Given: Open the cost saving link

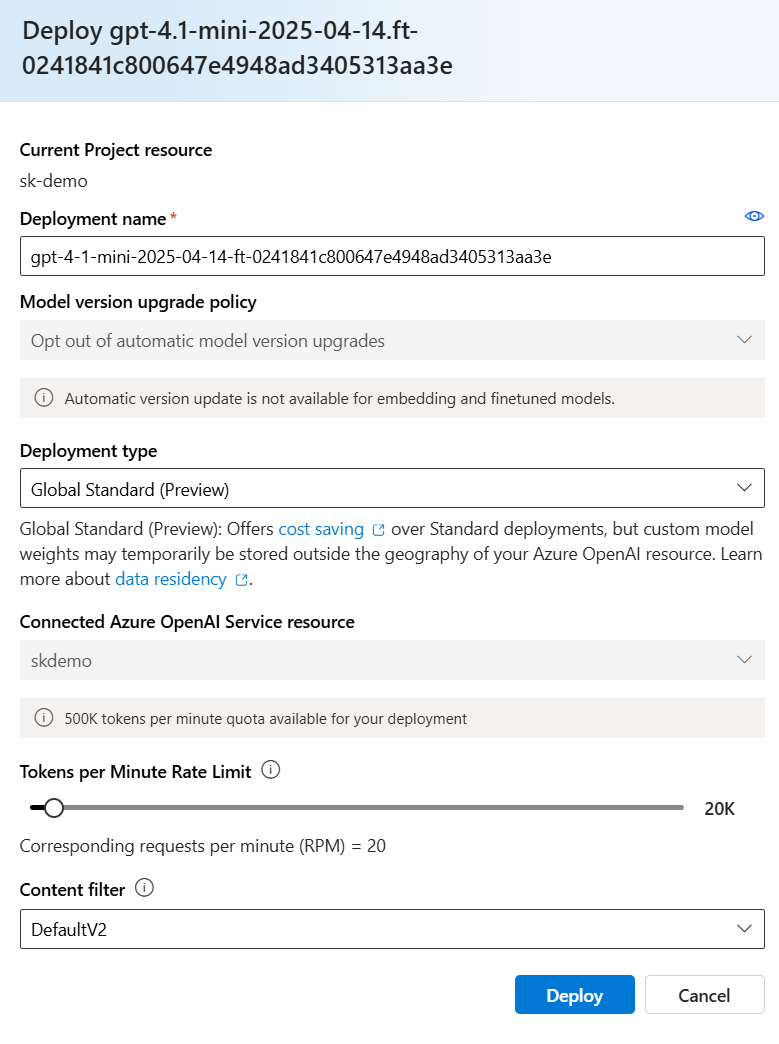Looking at the screenshot, I should pos(321,529).
